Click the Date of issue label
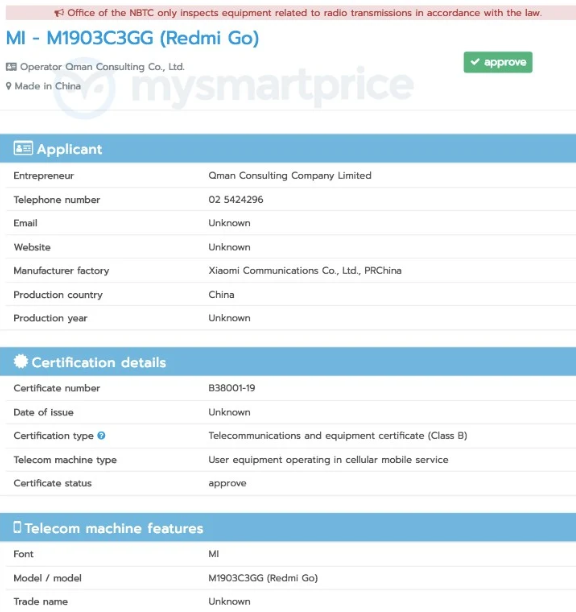The height and width of the screenshot is (612, 576). (x=43, y=412)
